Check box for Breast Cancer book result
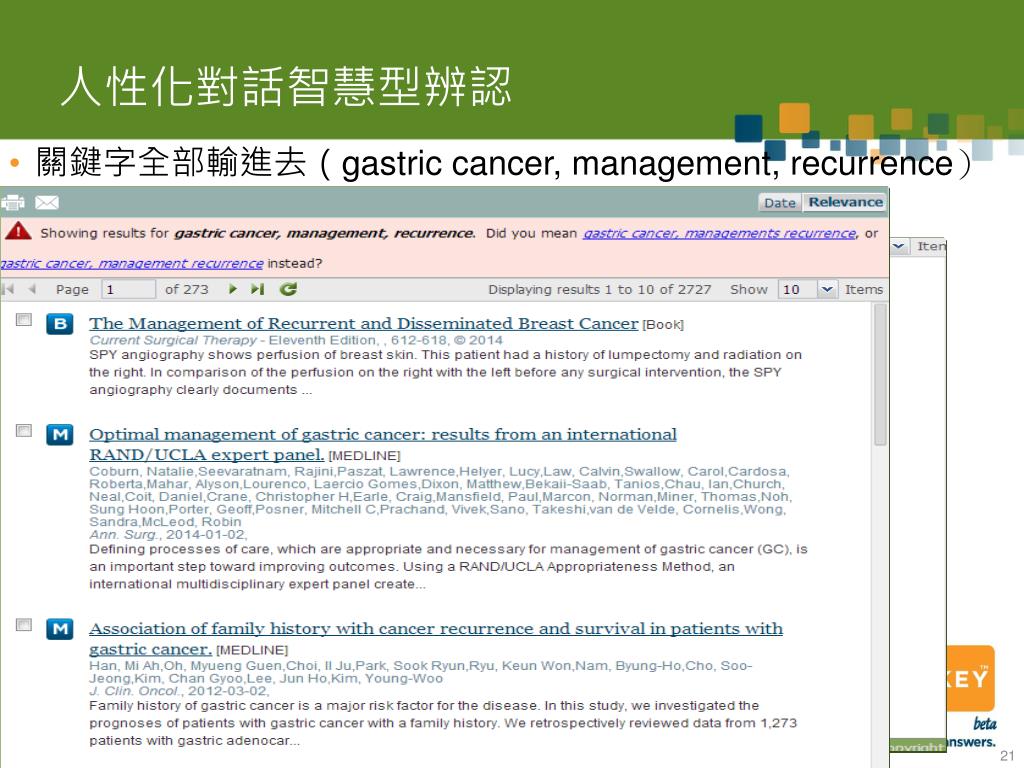 pyautogui.click(x=24, y=319)
